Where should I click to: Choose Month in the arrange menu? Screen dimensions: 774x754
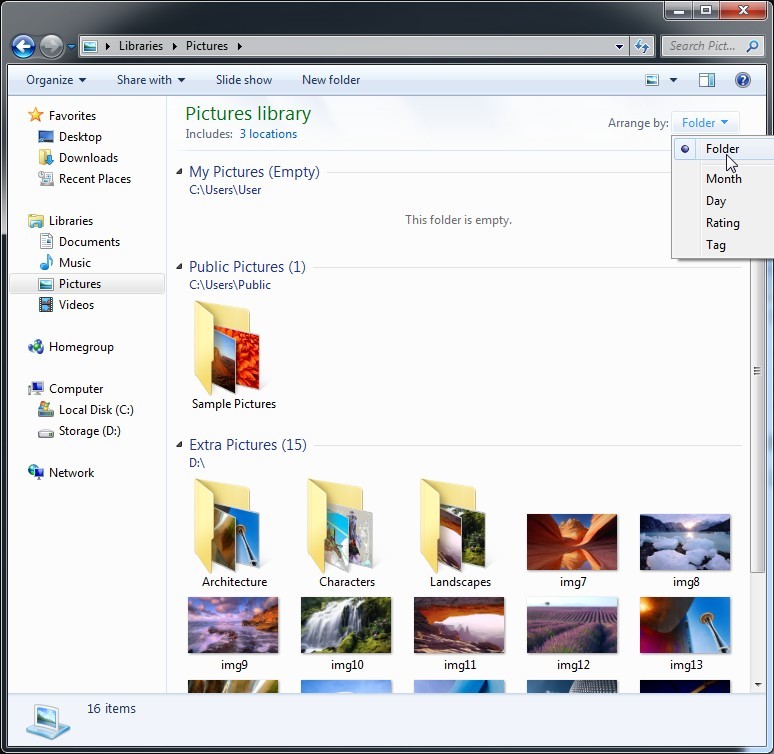click(x=723, y=179)
